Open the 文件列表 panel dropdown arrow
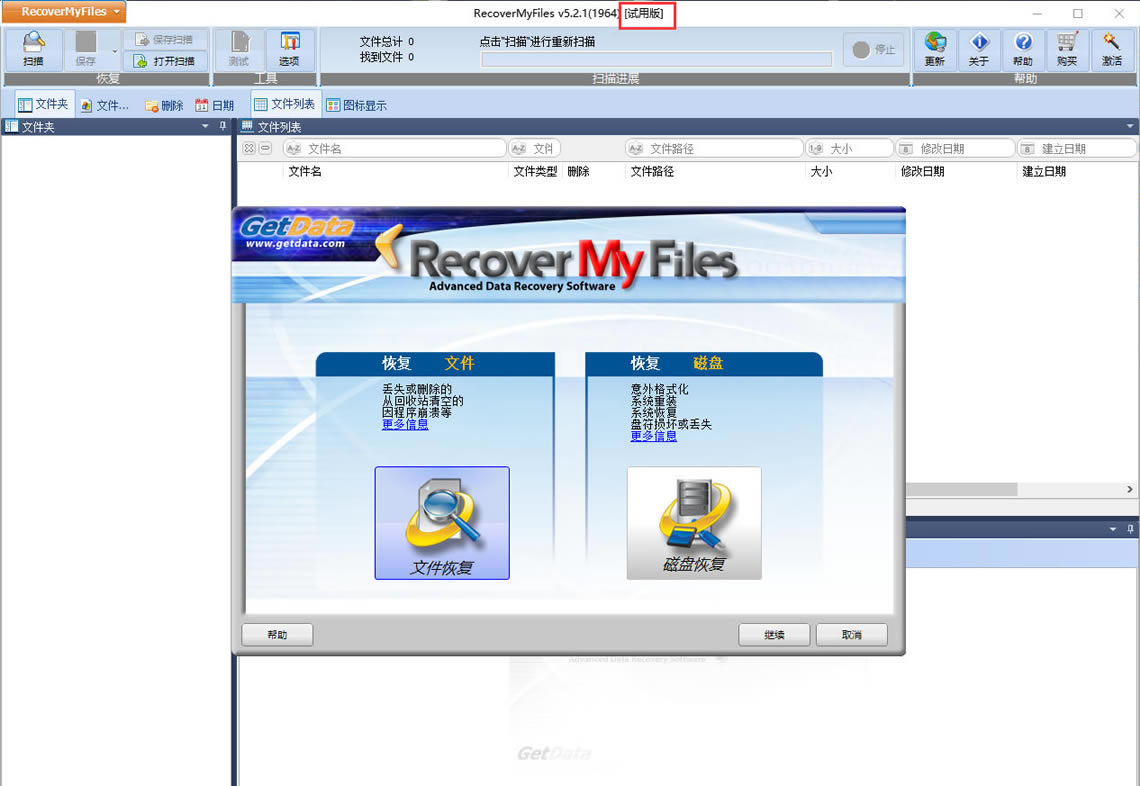 (1129, 126)
